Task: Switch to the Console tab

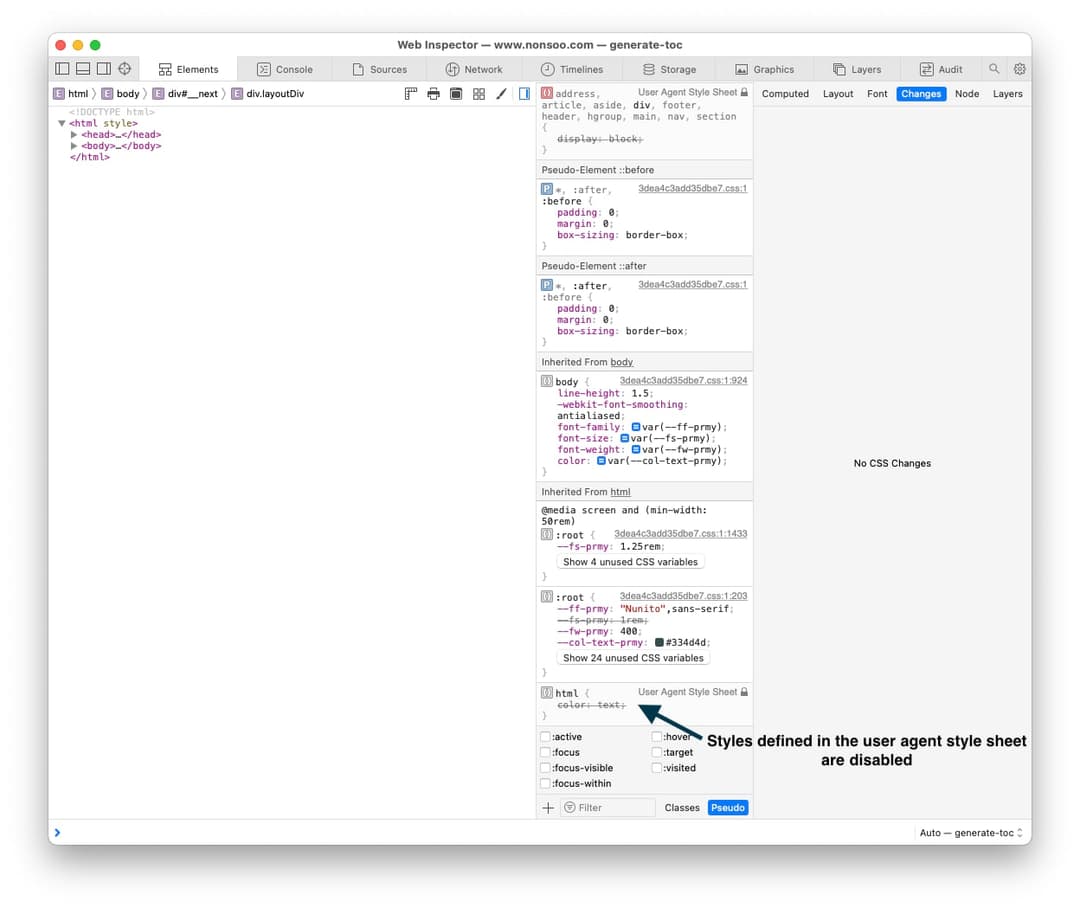Action: tap(286, 69)
